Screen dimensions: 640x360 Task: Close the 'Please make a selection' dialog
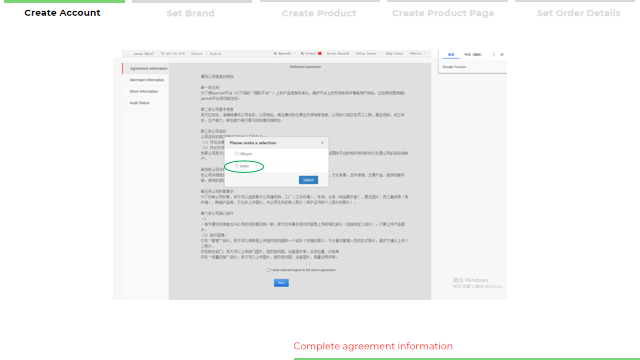pyautogui.click(x=322, y=143)
